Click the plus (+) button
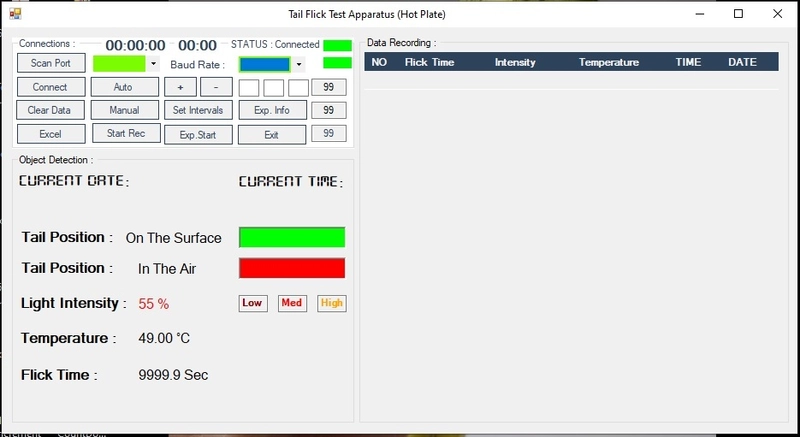Image resolution: width=800 pixels, height=437 pixels. click(180, 87)
